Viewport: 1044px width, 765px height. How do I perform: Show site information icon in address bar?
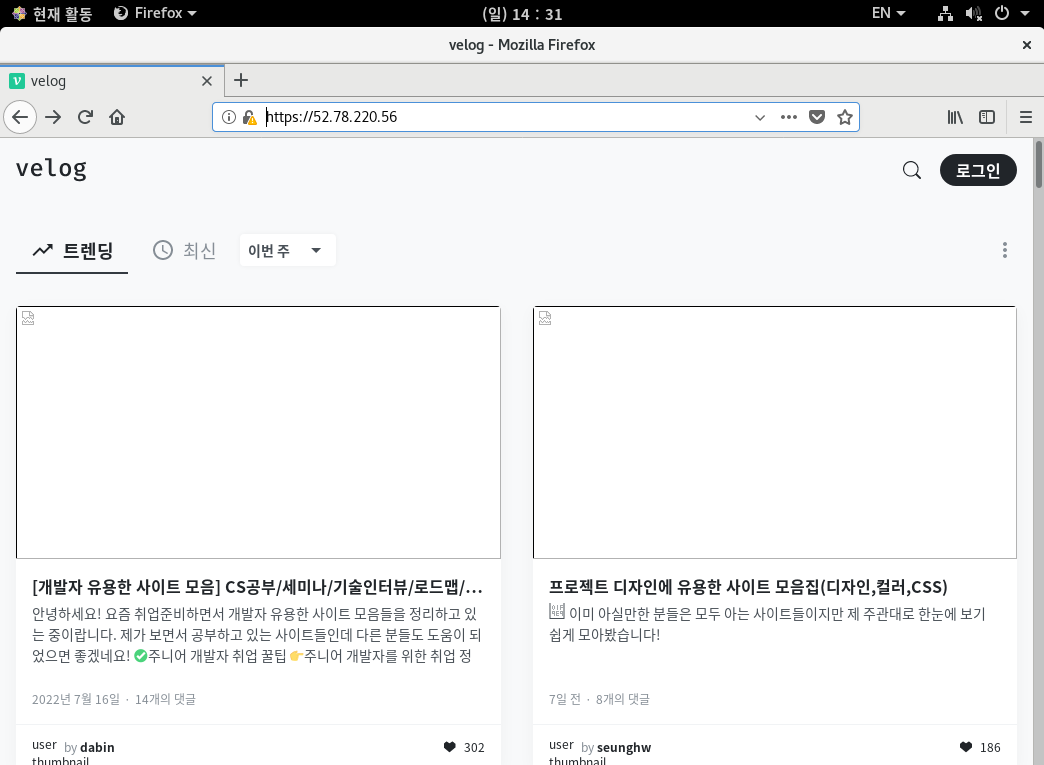pos(228,117)
